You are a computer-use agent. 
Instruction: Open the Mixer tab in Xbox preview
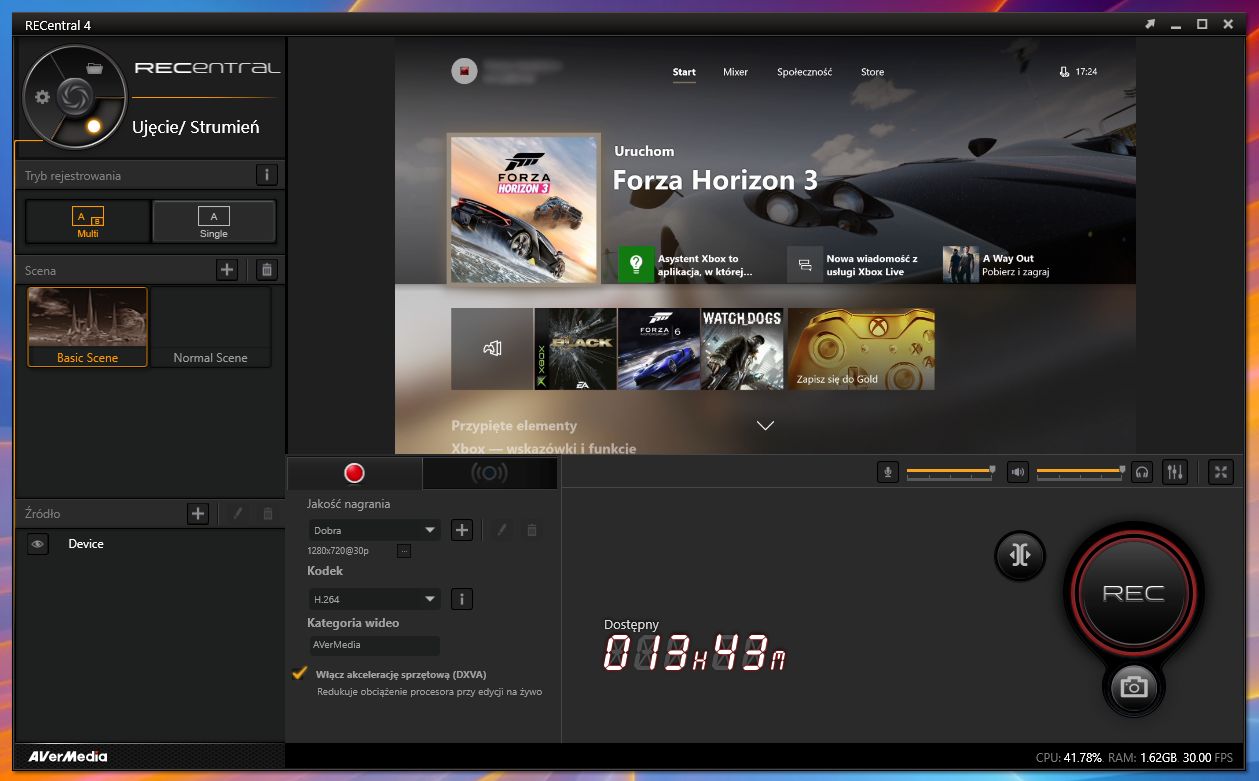point(736,72)
